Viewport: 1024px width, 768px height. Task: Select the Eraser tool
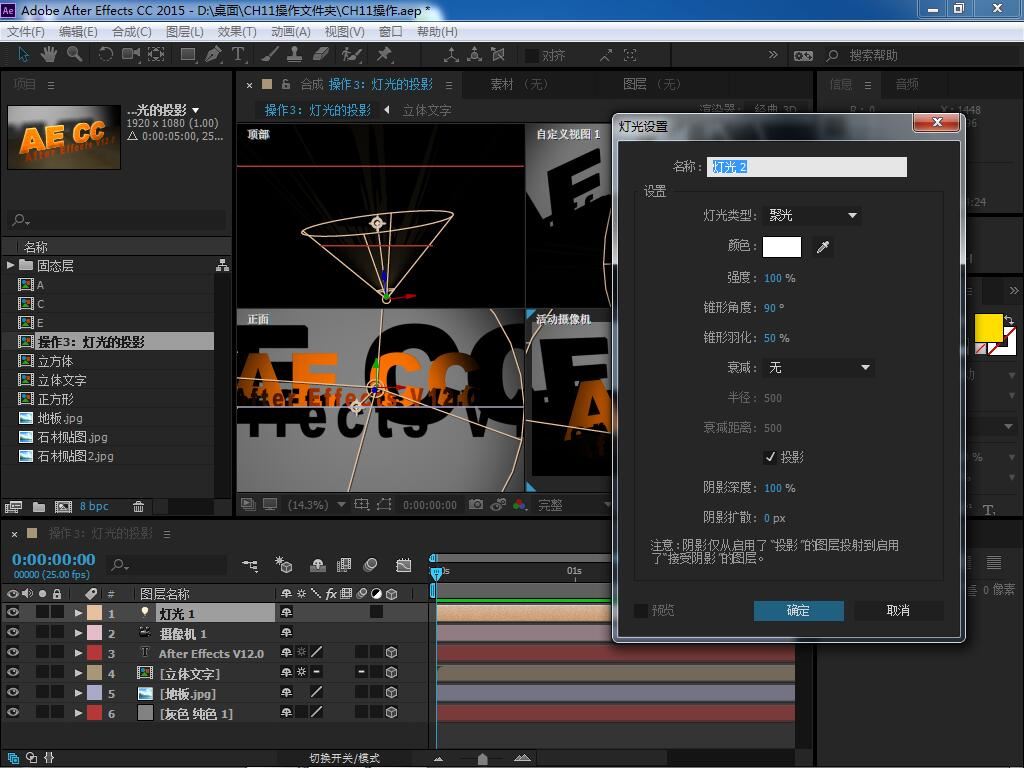pyautogui.click(x=320, y=55)
